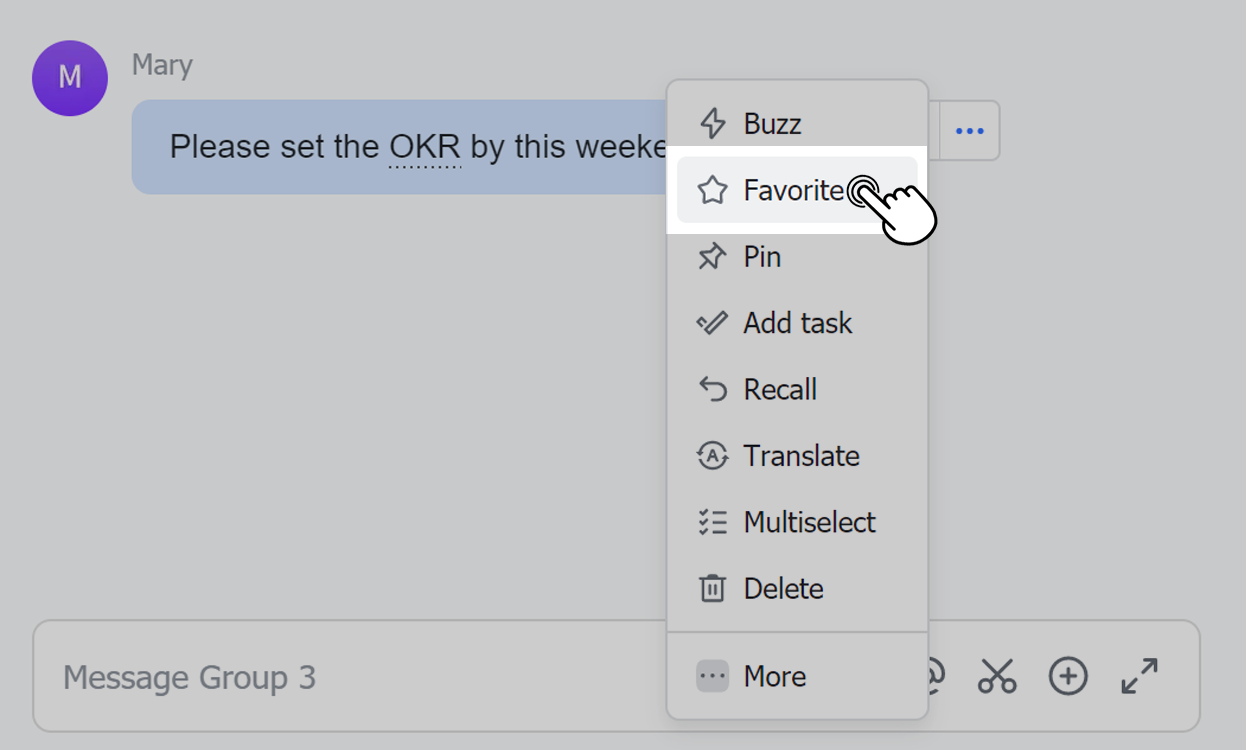The width and height of the screenshot is (1247, 750).
Task: Click the sender name Mary
Action: tap(162, 66)
